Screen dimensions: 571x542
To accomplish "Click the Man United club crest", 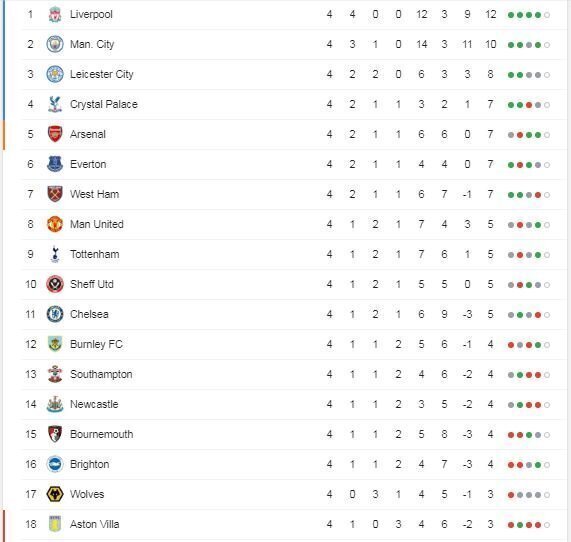I will pos(55,224).
